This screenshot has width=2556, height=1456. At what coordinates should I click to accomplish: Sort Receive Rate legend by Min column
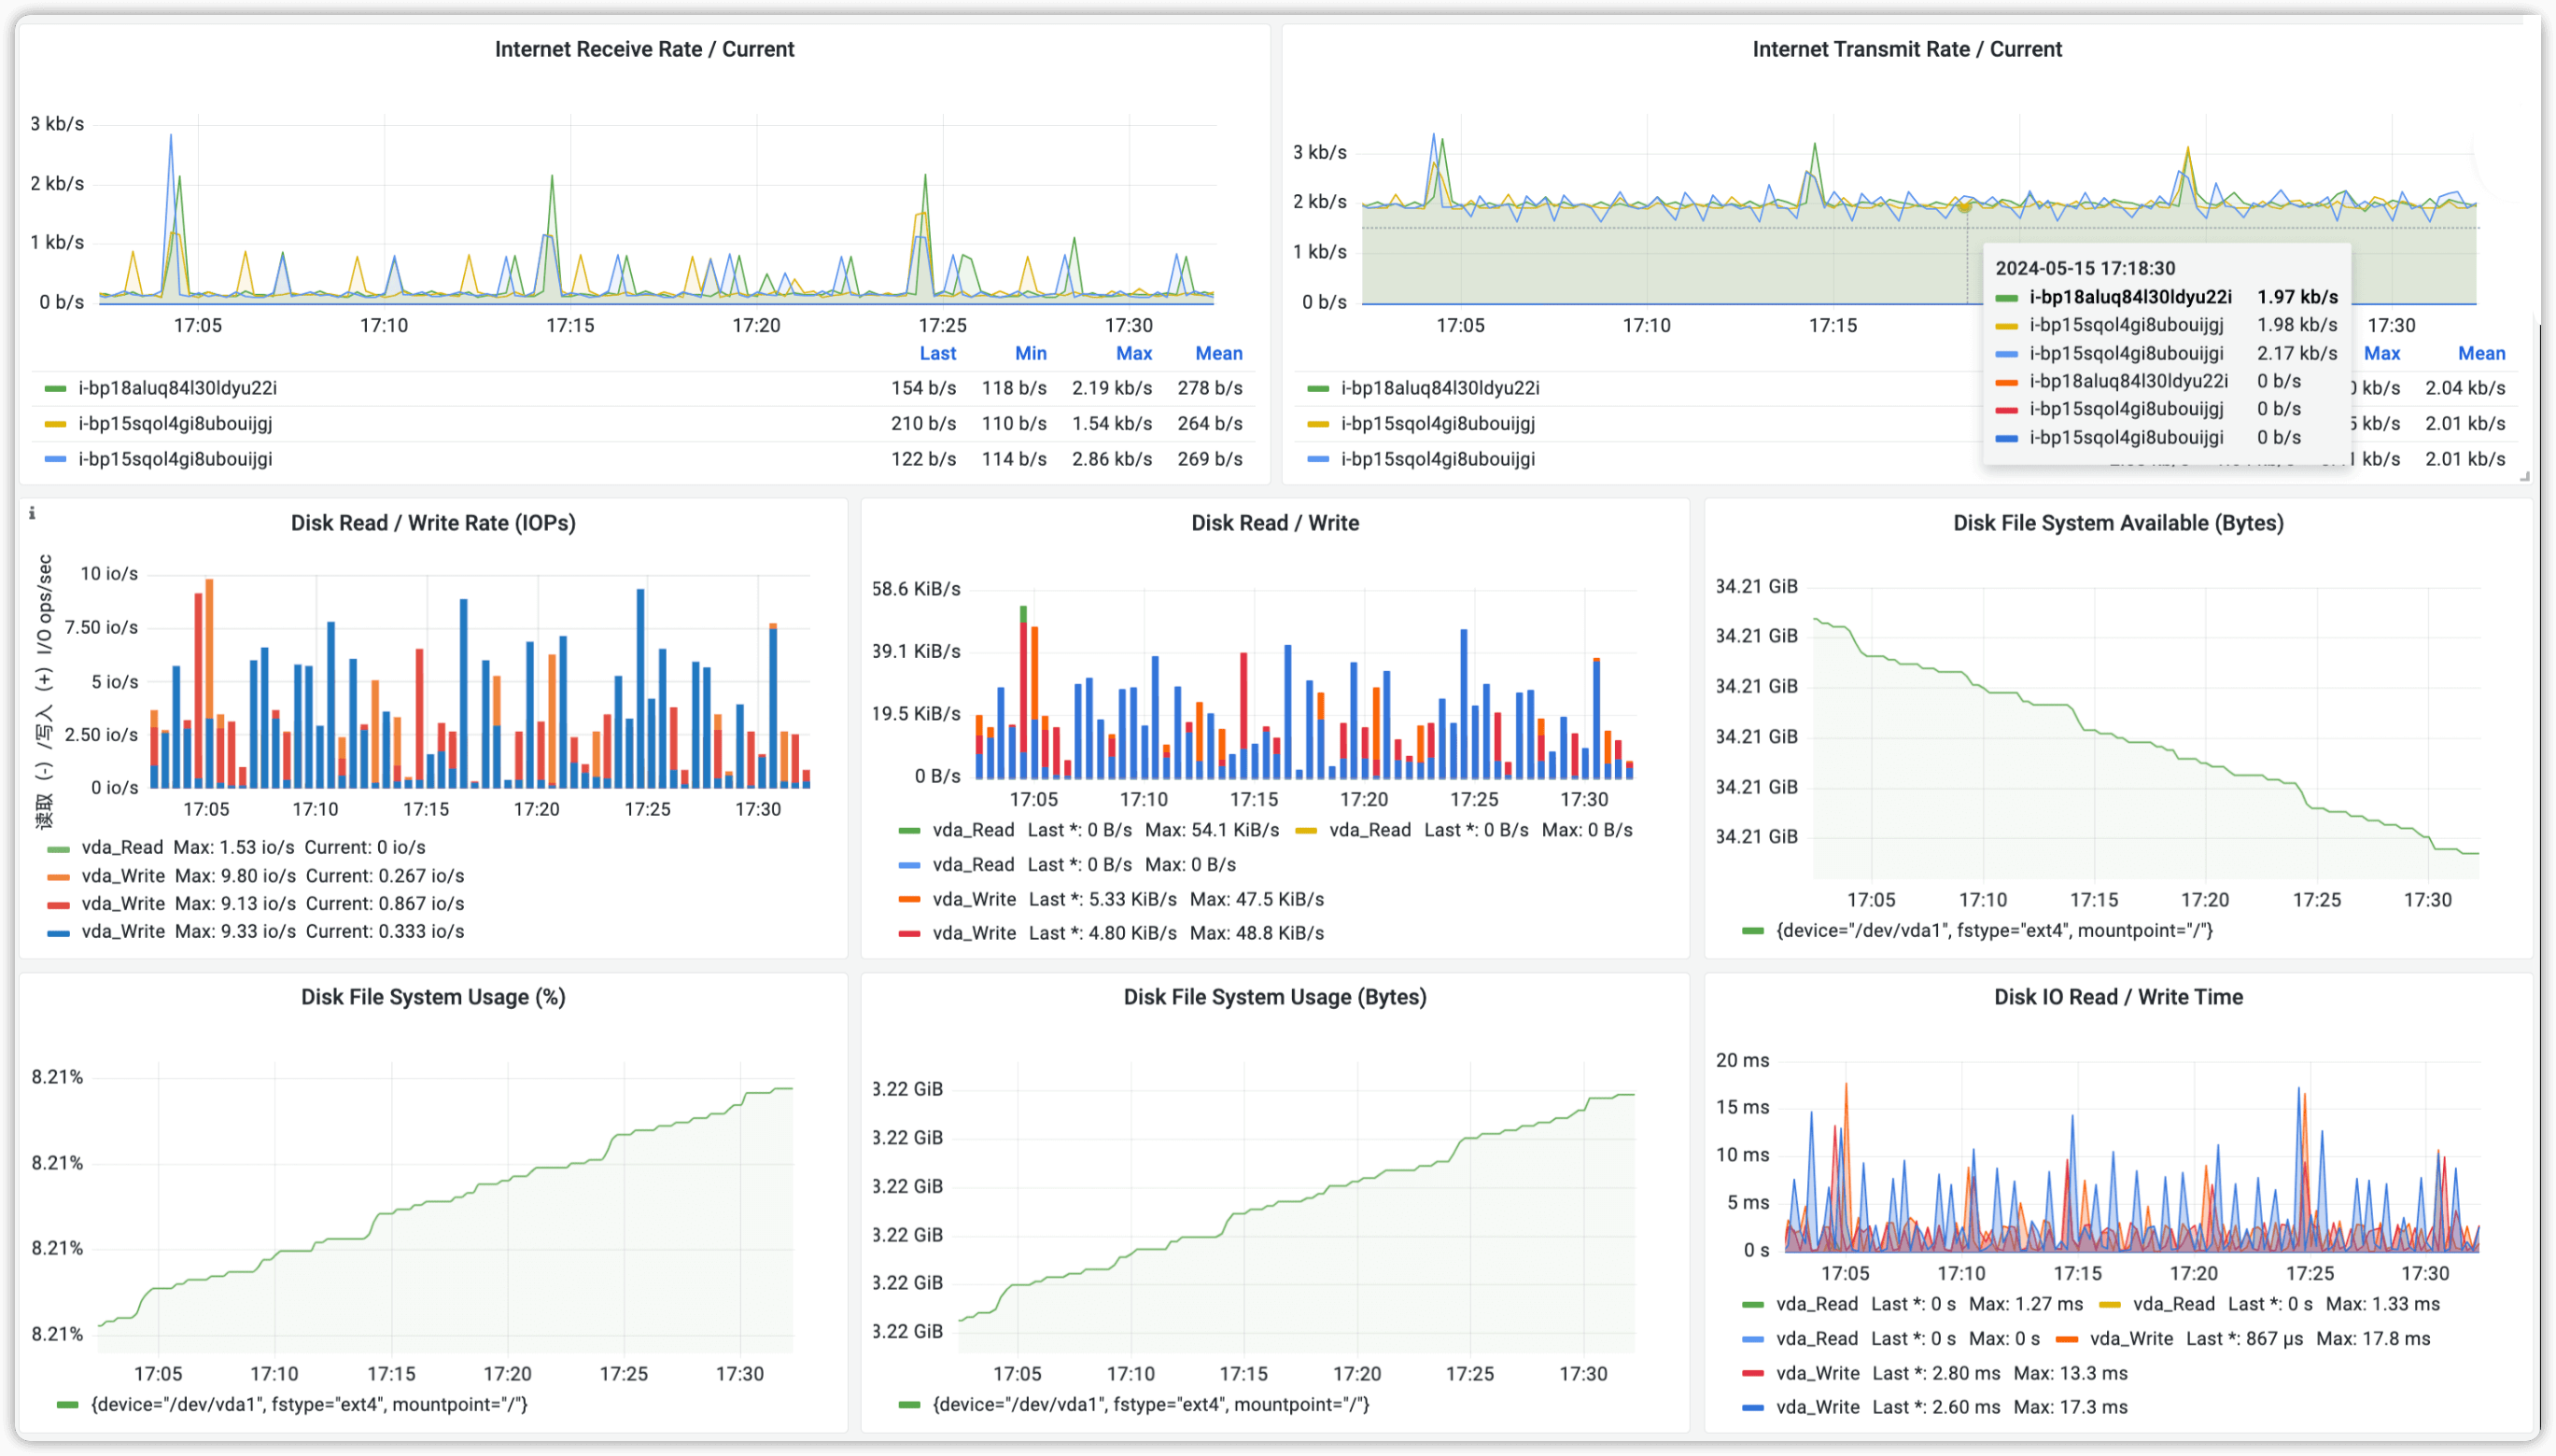[1030, 353]
